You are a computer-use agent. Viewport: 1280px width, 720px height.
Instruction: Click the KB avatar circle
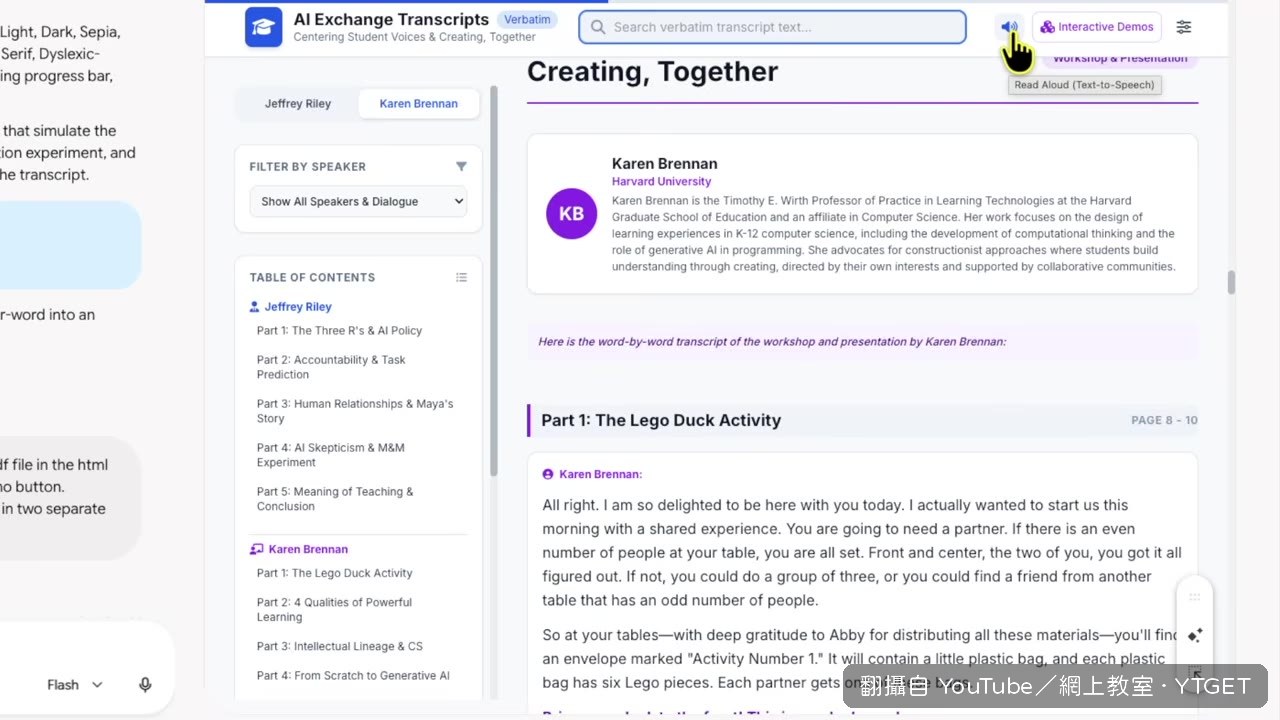571,214
